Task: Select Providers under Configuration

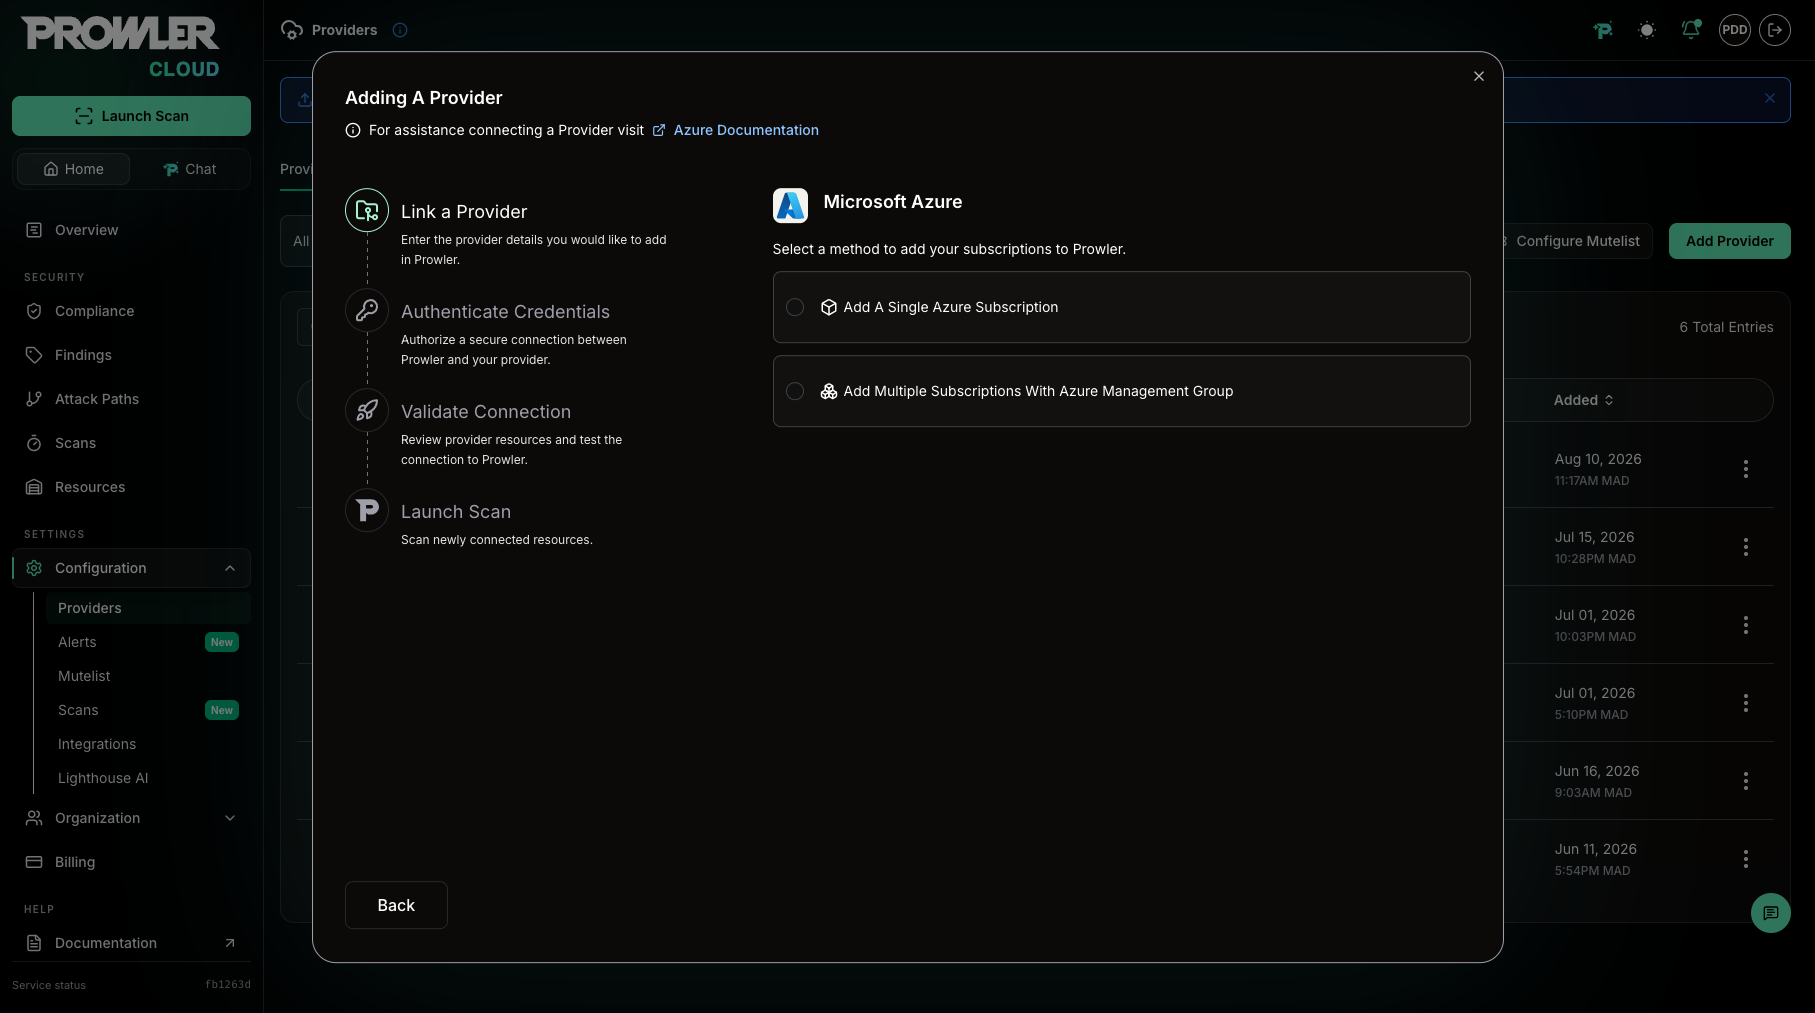Action: point(148,608)
